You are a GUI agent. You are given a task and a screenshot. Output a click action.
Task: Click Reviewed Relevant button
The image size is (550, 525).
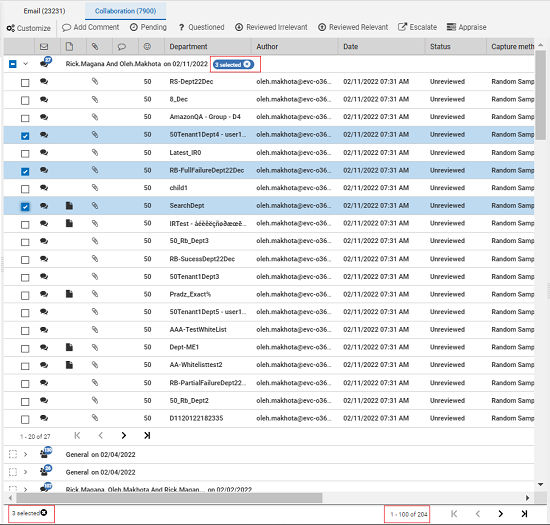353,27
